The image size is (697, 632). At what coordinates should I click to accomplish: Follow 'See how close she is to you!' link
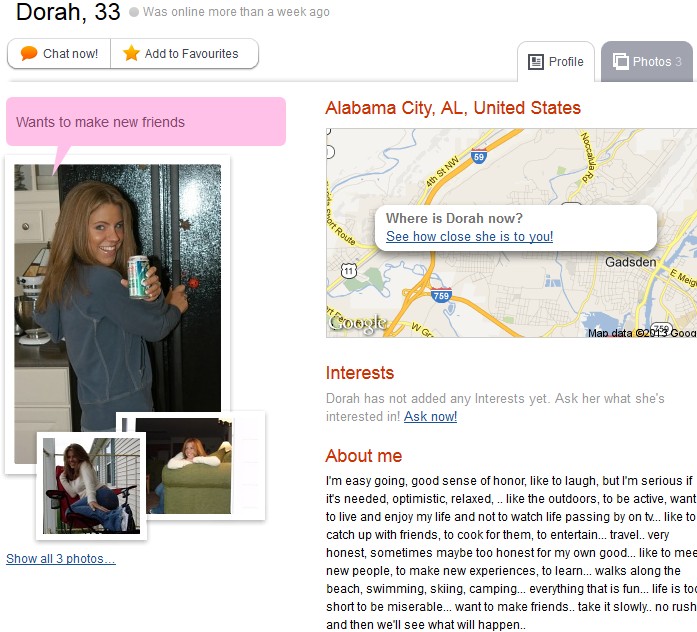tap(469, 236)
